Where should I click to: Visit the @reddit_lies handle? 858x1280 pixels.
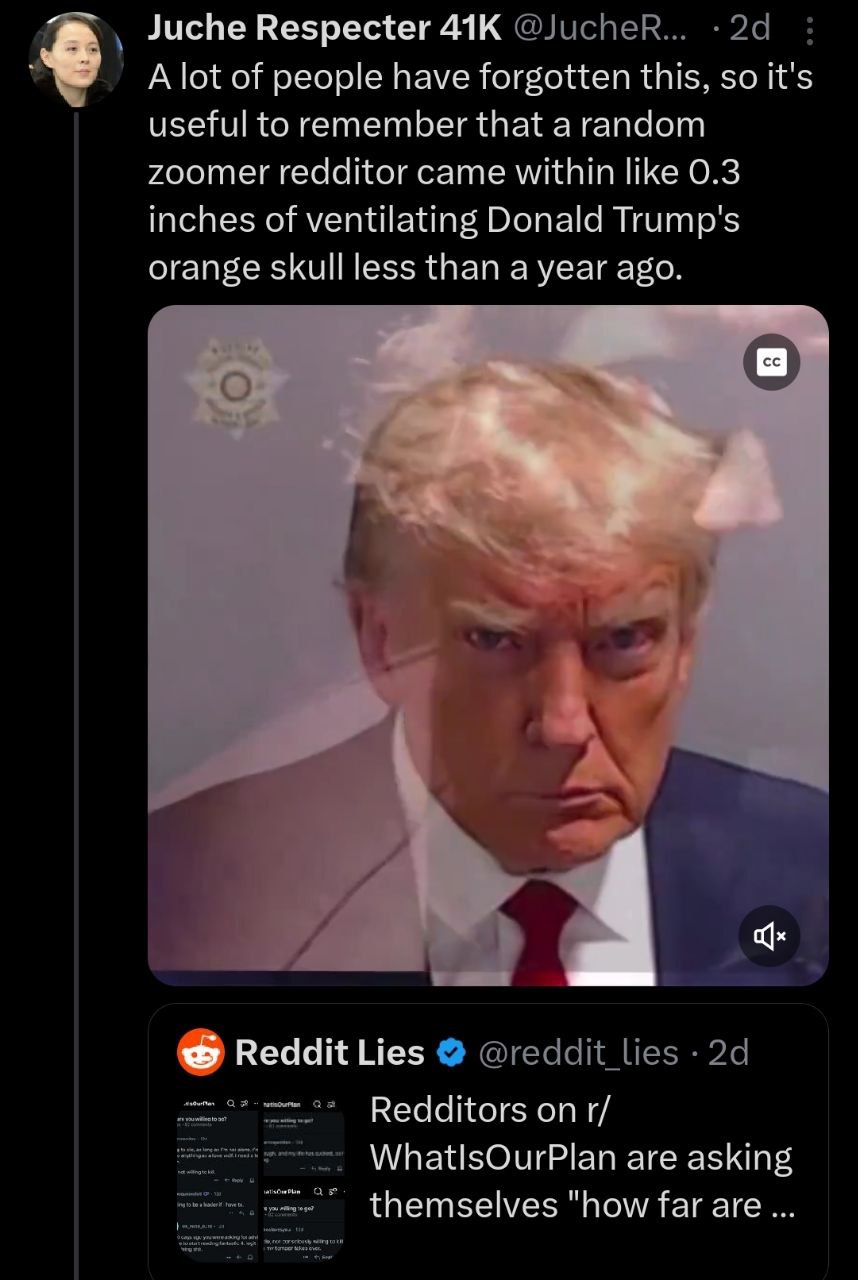578,1053
